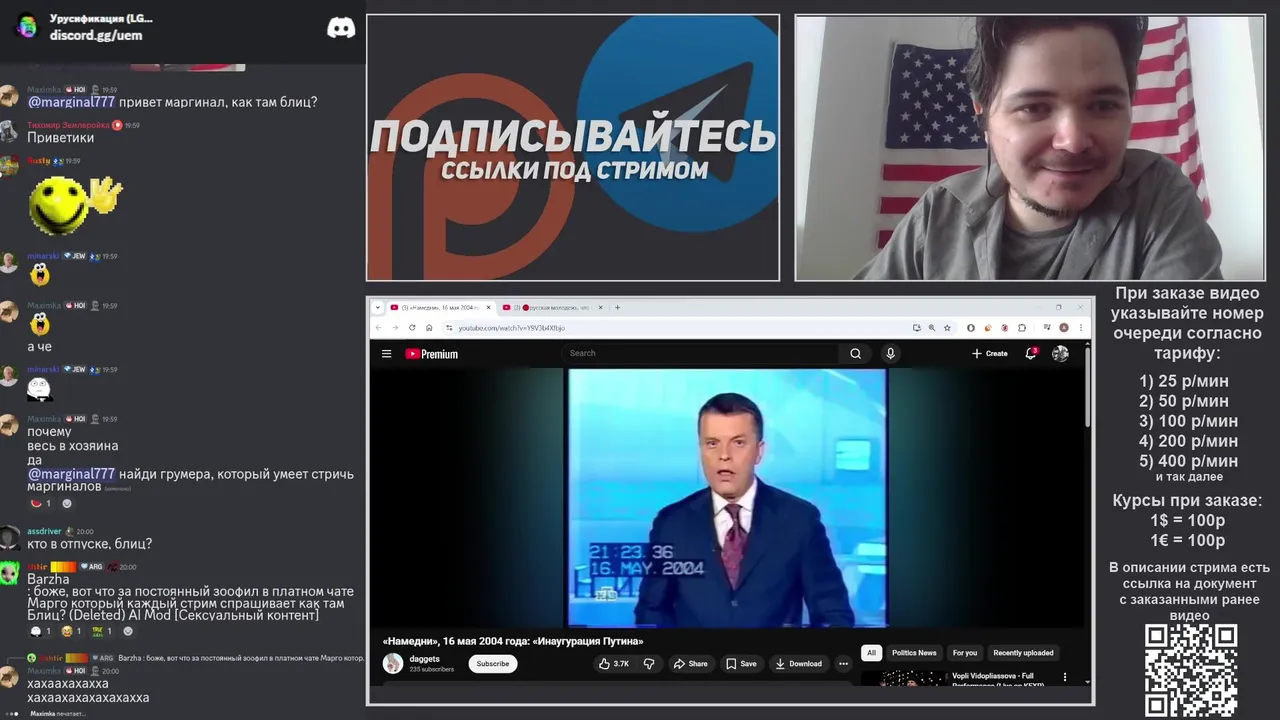The width and height of the screenshot is (1280, 720).
Task: Click the discord.gg/uem invite text
Action: point(96,35)
